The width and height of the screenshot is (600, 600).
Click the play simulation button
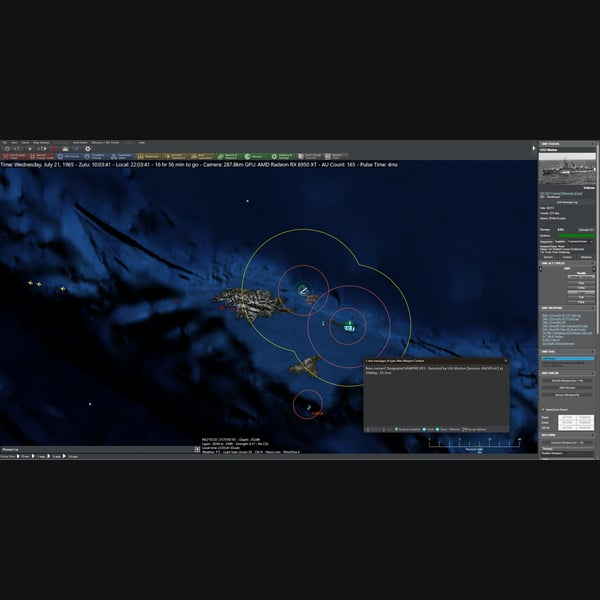pos(30,149)
